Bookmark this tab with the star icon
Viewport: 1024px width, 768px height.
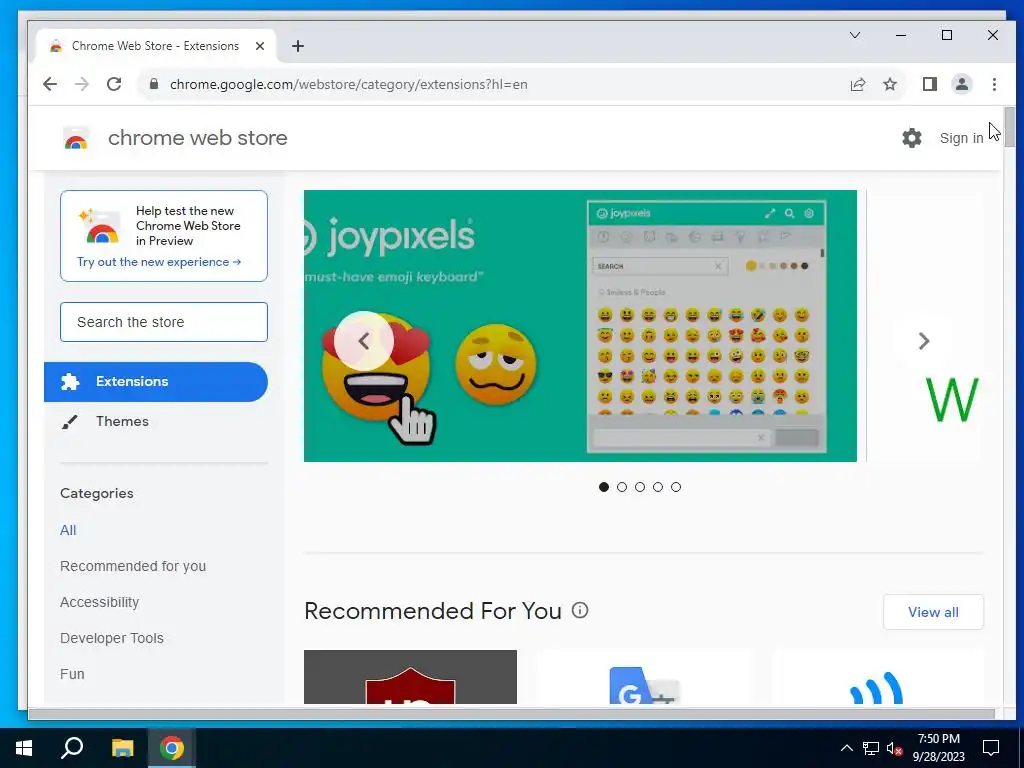(890, 84)
